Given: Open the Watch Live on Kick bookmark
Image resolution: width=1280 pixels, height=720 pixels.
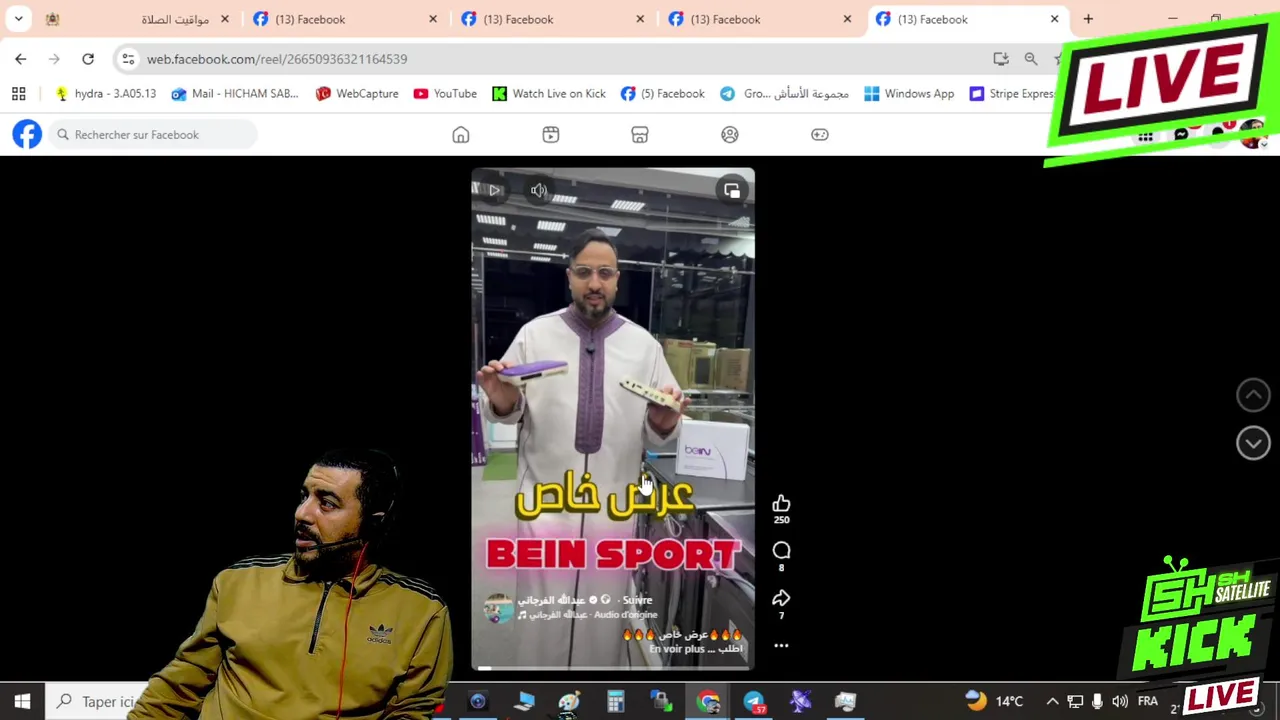Looking at the screenshot, I should [548, 94].
